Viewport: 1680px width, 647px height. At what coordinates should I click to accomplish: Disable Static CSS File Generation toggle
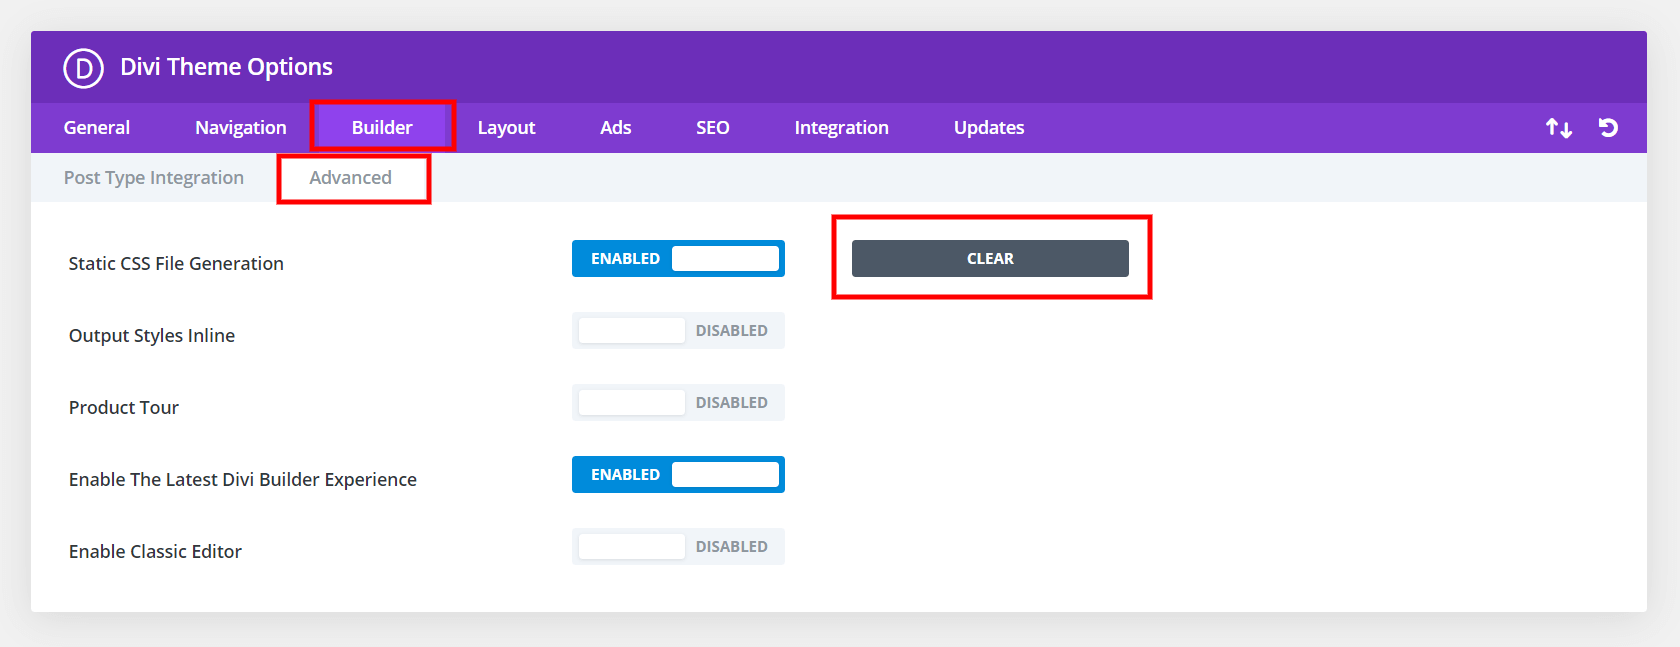tap(678, 259)
